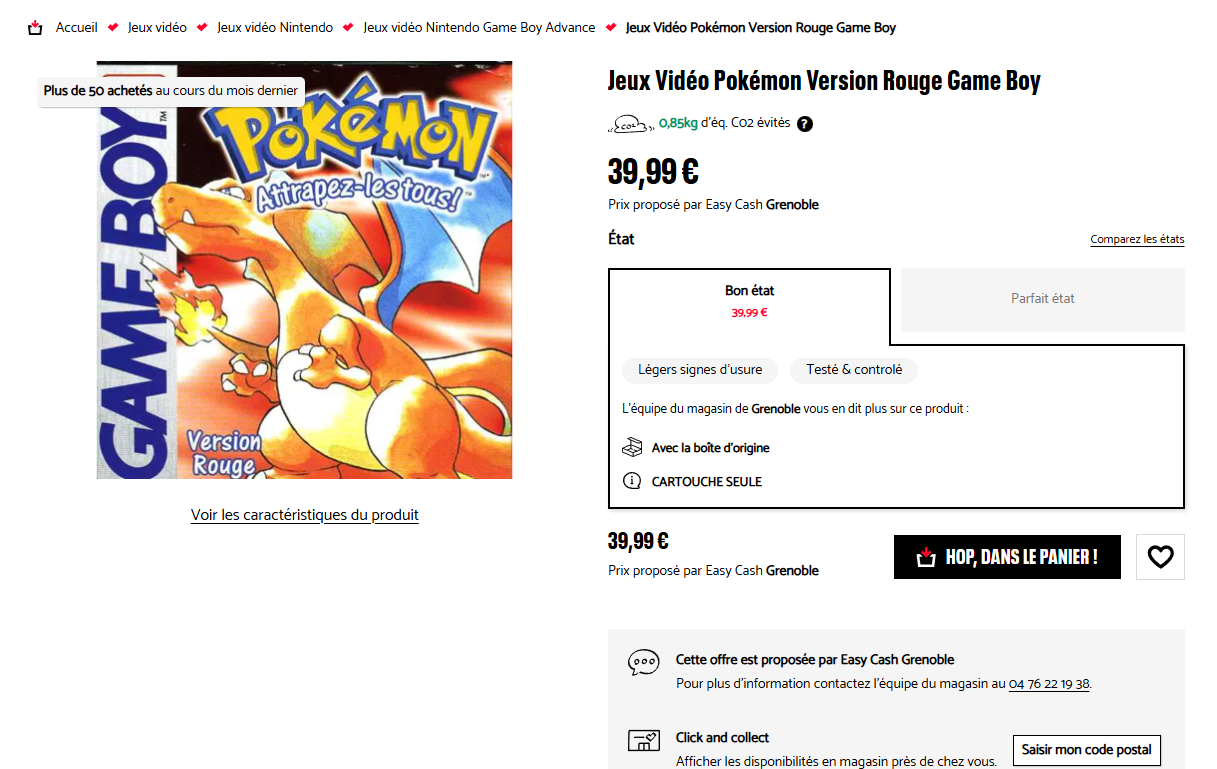1217x769 pixels.
Task: Click the Pokémon Version Rouge product image
Action: click(x=304, y=270)
